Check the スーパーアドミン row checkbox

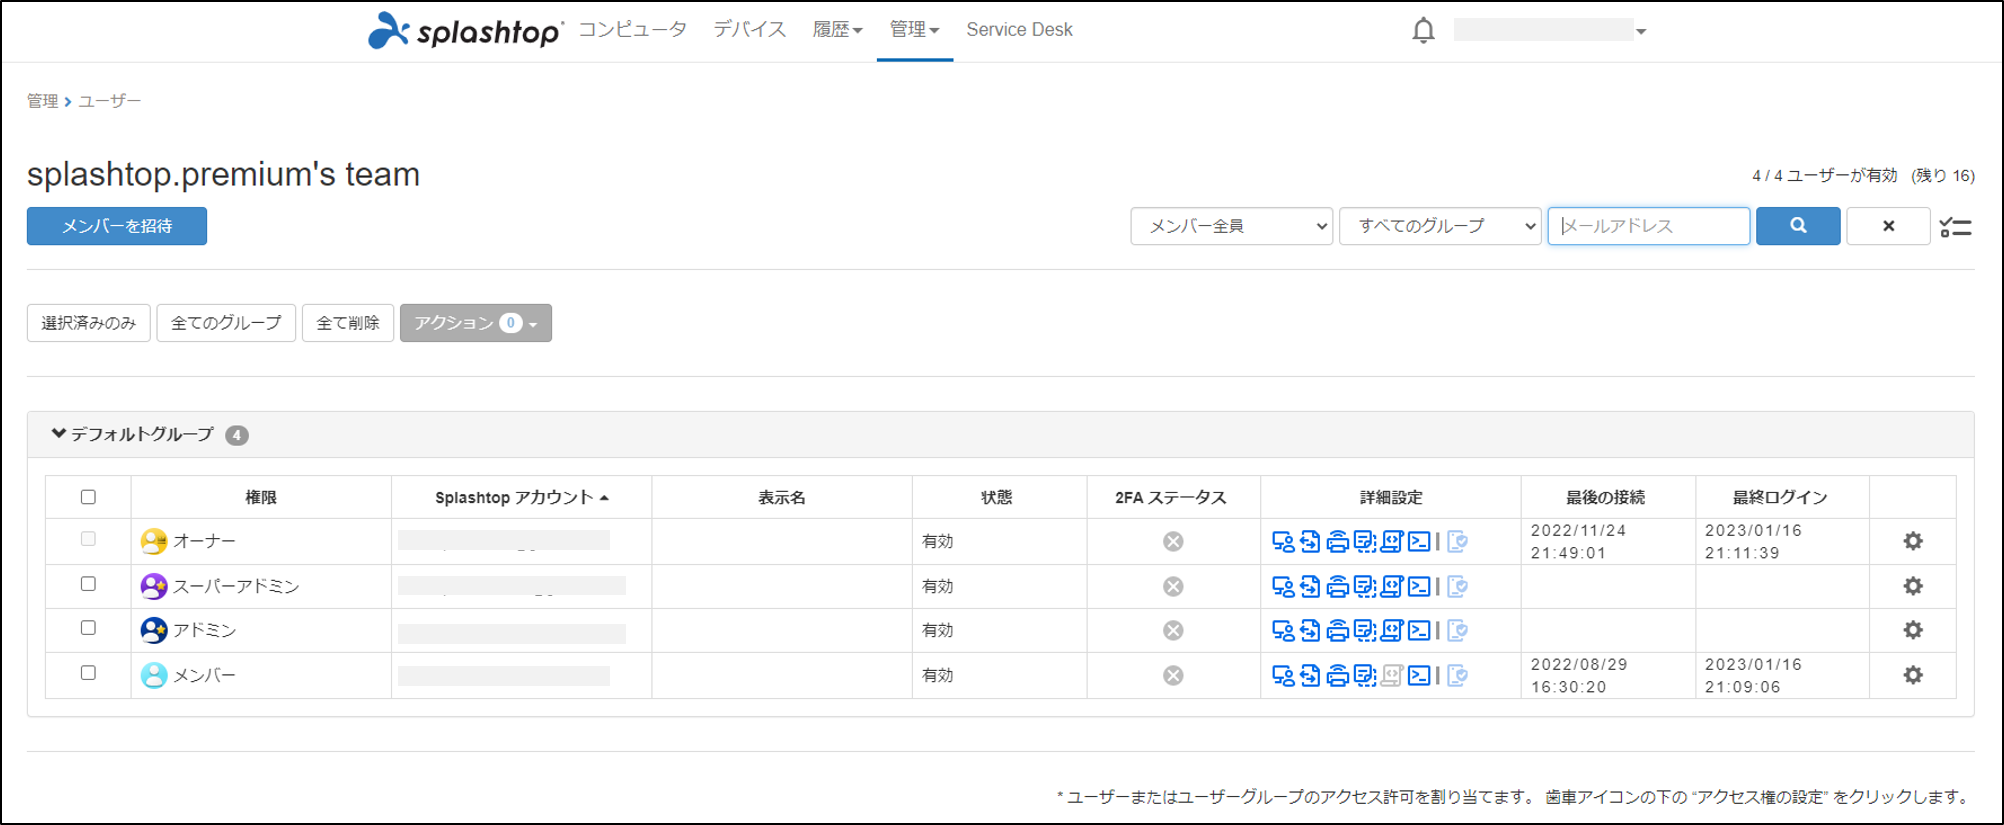[88, 584]
